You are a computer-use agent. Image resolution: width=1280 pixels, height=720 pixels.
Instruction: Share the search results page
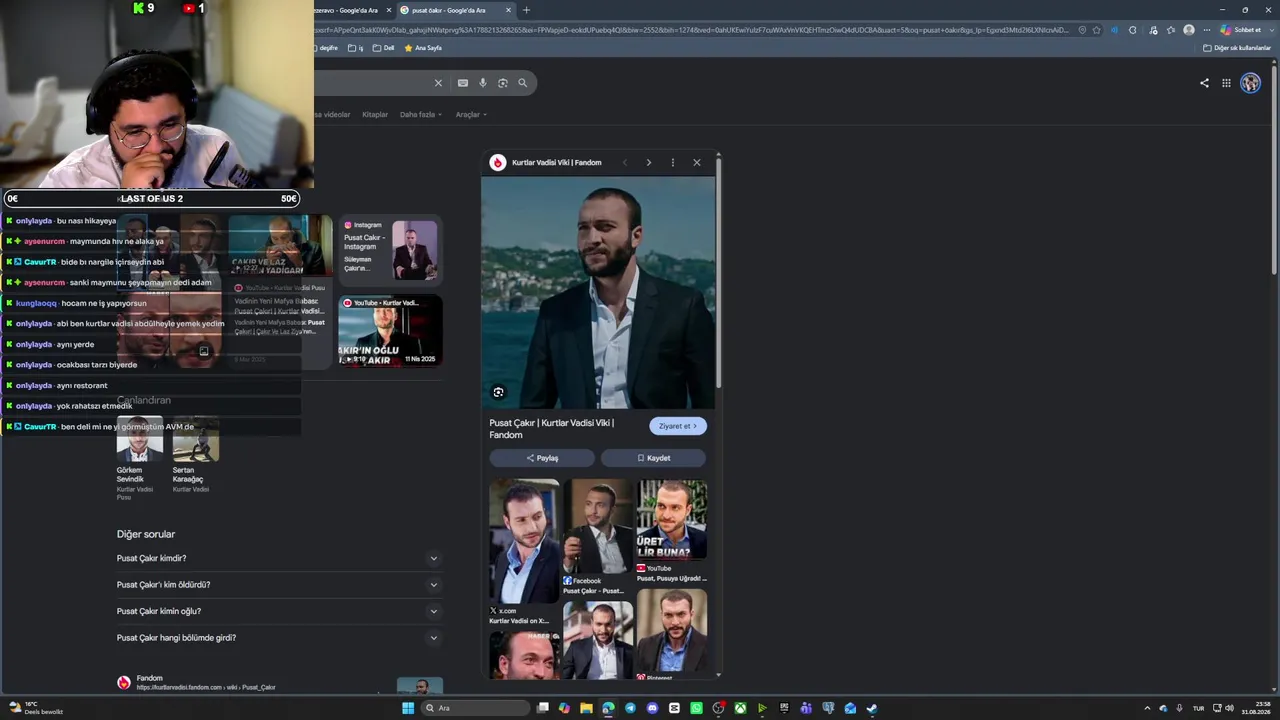(1204, 83)
